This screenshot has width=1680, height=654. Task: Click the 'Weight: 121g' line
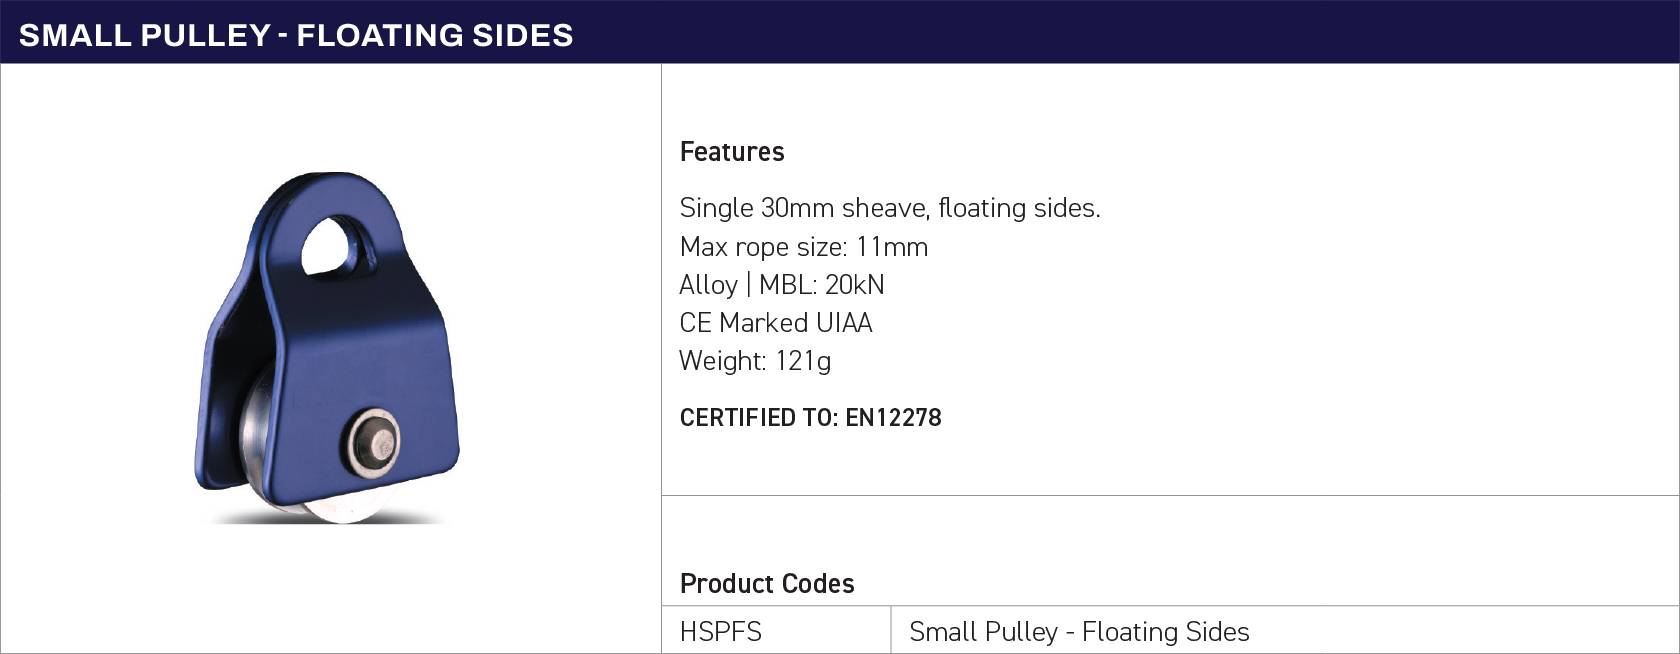(x=755, y=361)
